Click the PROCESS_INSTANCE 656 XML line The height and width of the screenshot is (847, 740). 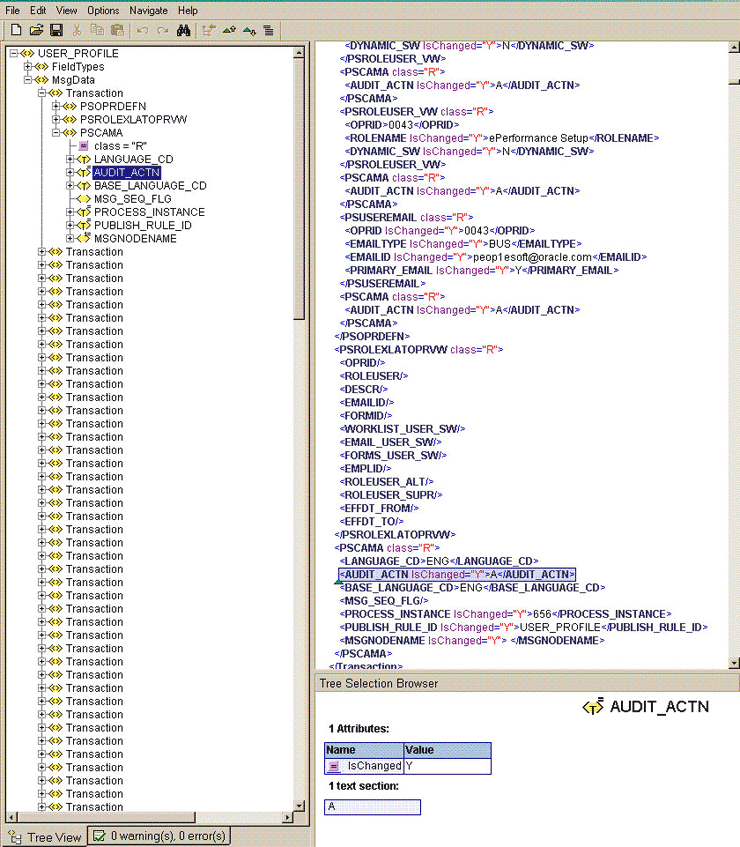(x=505, y=614)
